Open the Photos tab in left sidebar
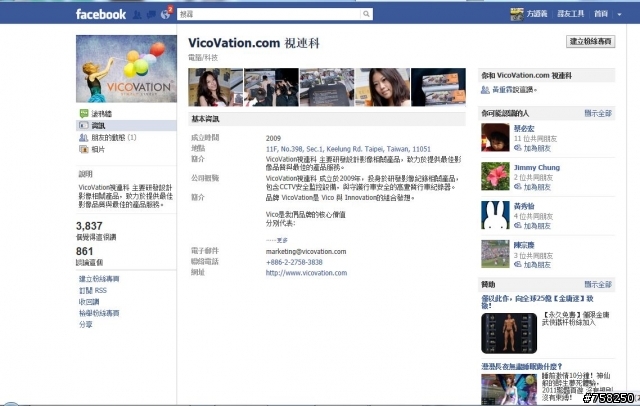The width and height of the screenshot is (640, 406). click(x=98, y=149)
